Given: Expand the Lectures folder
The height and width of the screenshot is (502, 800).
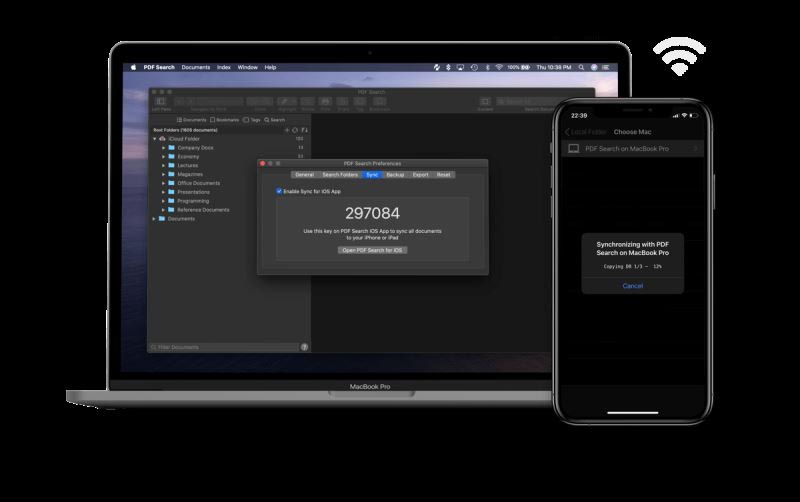Looking at the screenshot, I should click(163, 165).
